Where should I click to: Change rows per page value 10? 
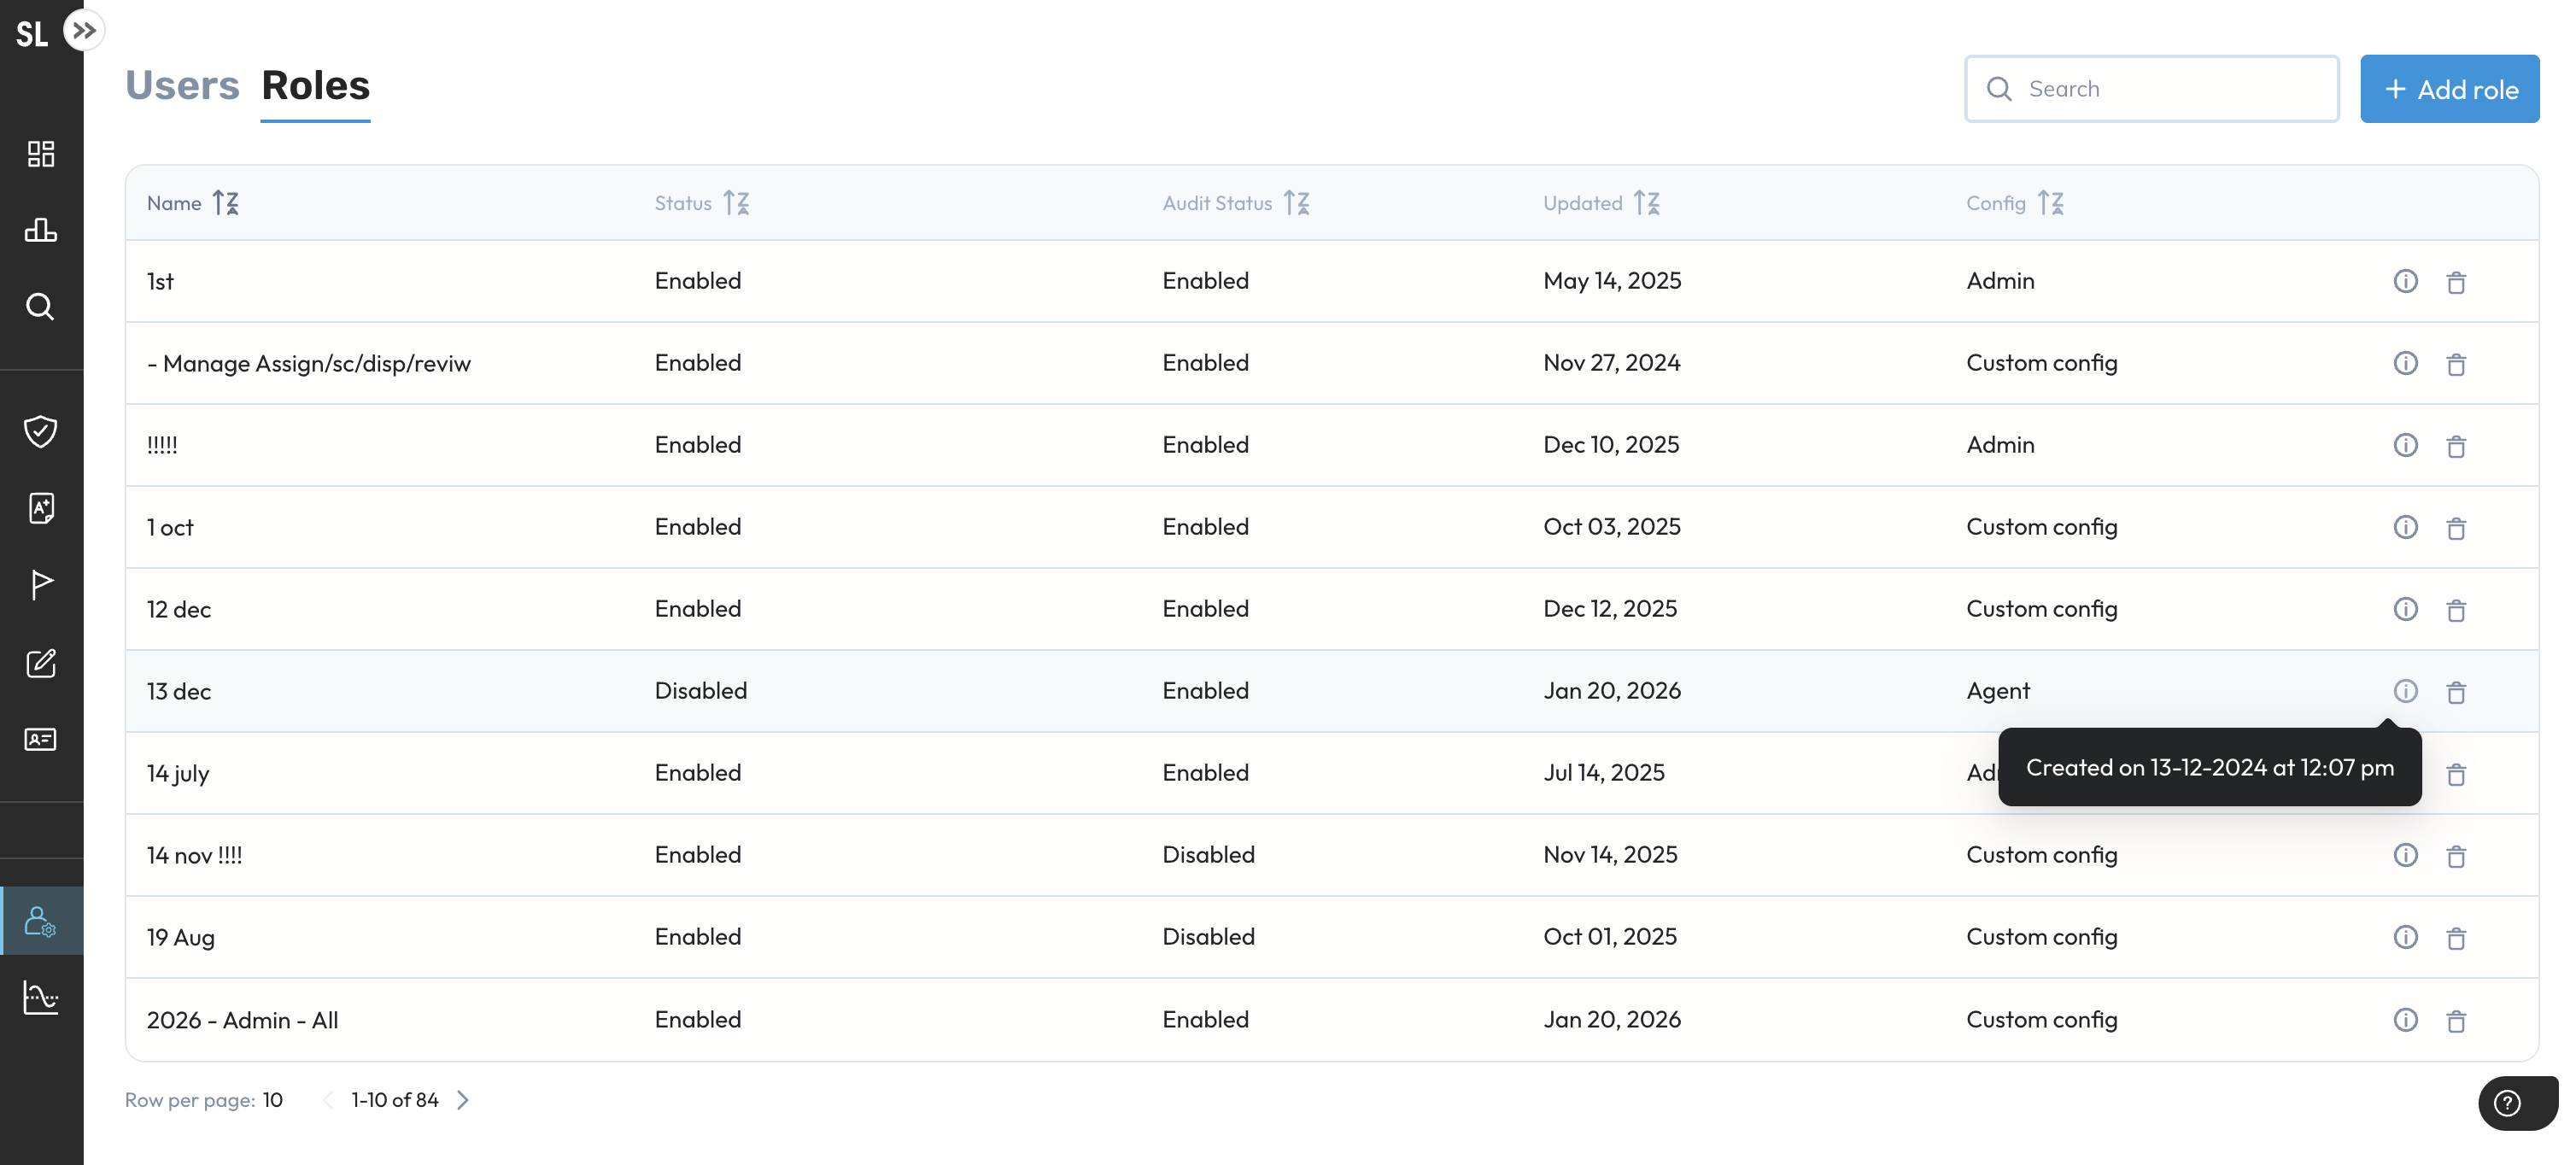tap(273, 1100)
